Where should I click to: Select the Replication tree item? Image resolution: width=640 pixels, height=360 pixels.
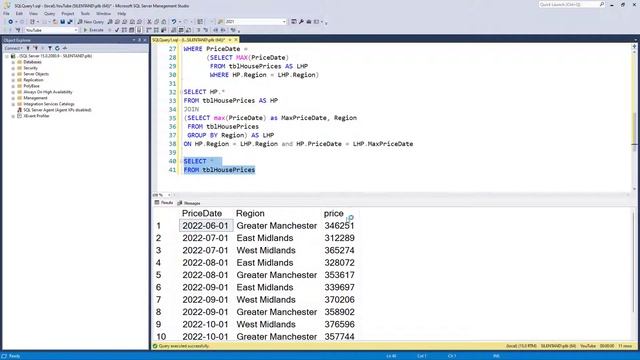[33, 80]
